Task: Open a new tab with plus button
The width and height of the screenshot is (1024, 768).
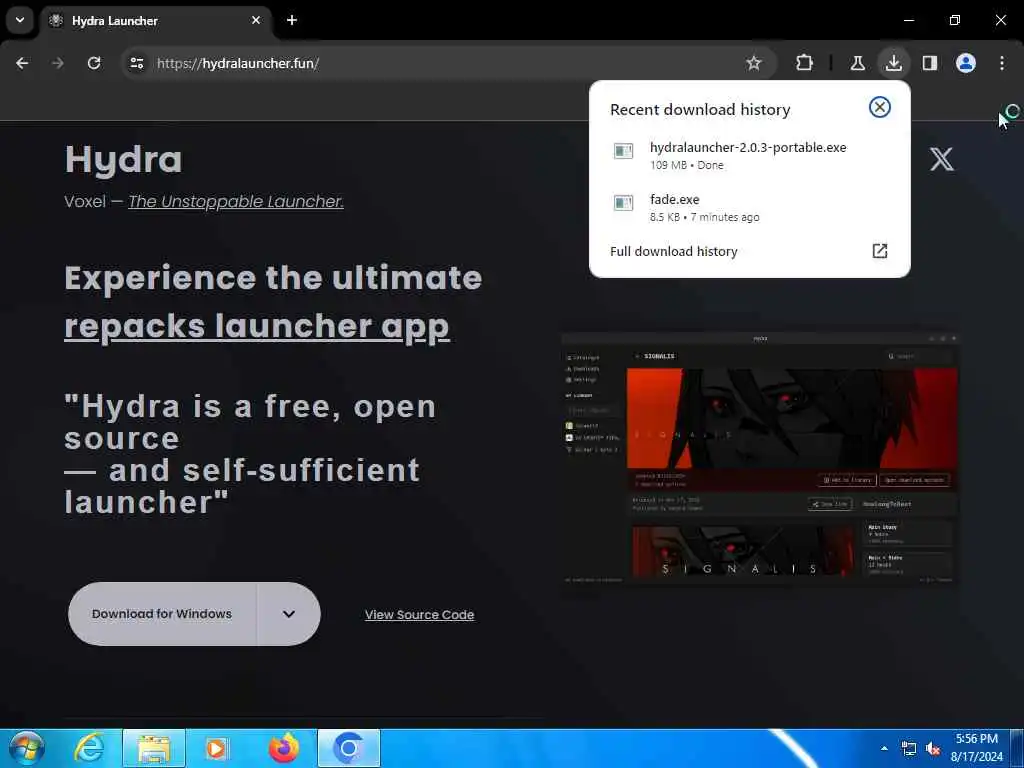Action: point(292,20)
